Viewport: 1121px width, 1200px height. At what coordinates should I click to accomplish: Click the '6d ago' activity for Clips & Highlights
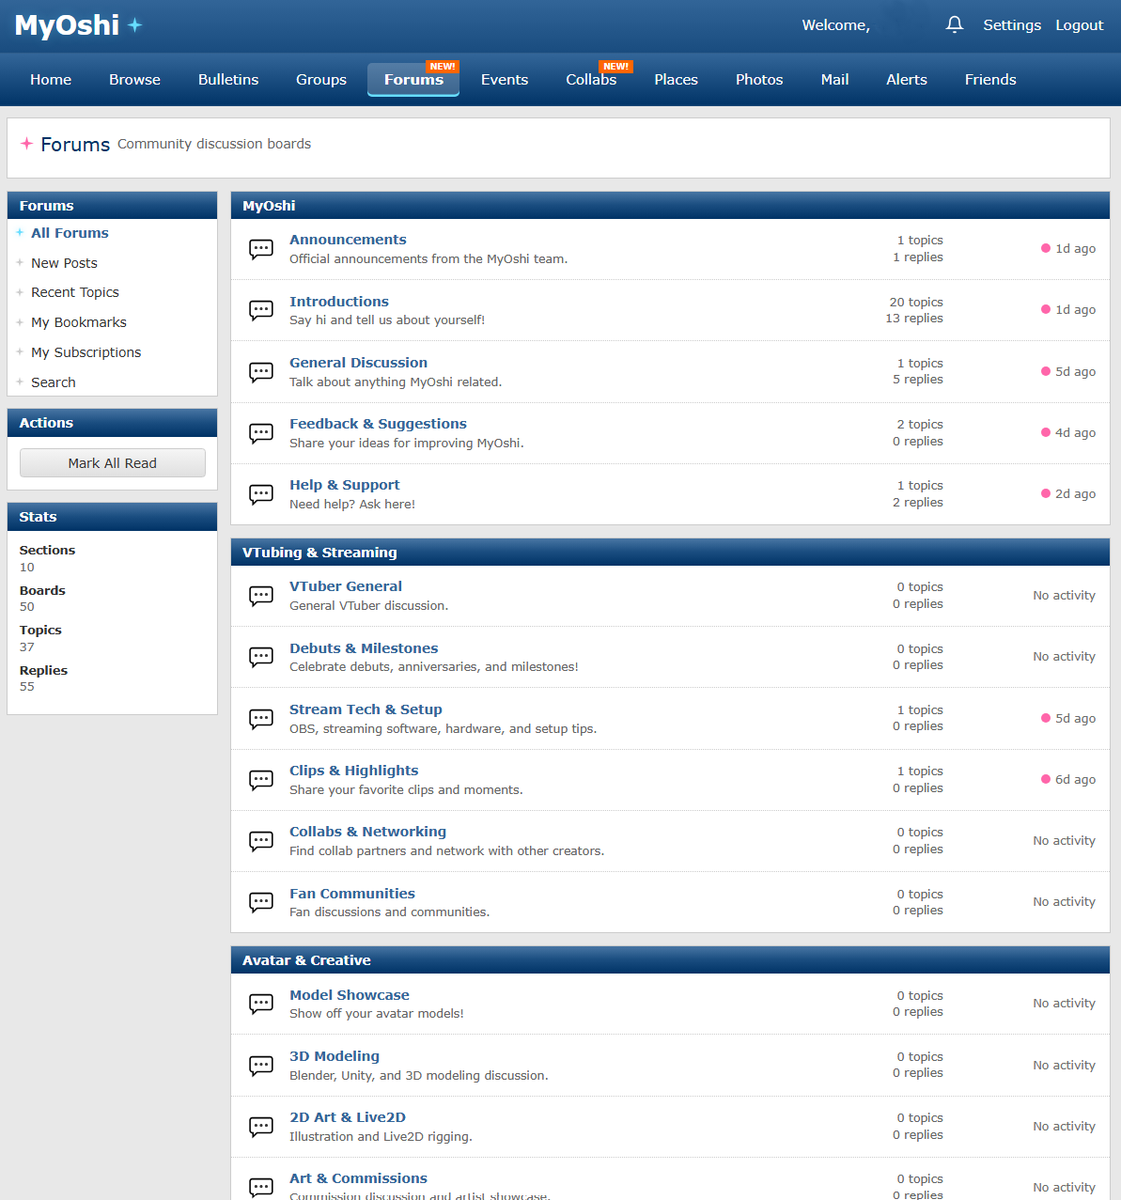(1068, 780)
